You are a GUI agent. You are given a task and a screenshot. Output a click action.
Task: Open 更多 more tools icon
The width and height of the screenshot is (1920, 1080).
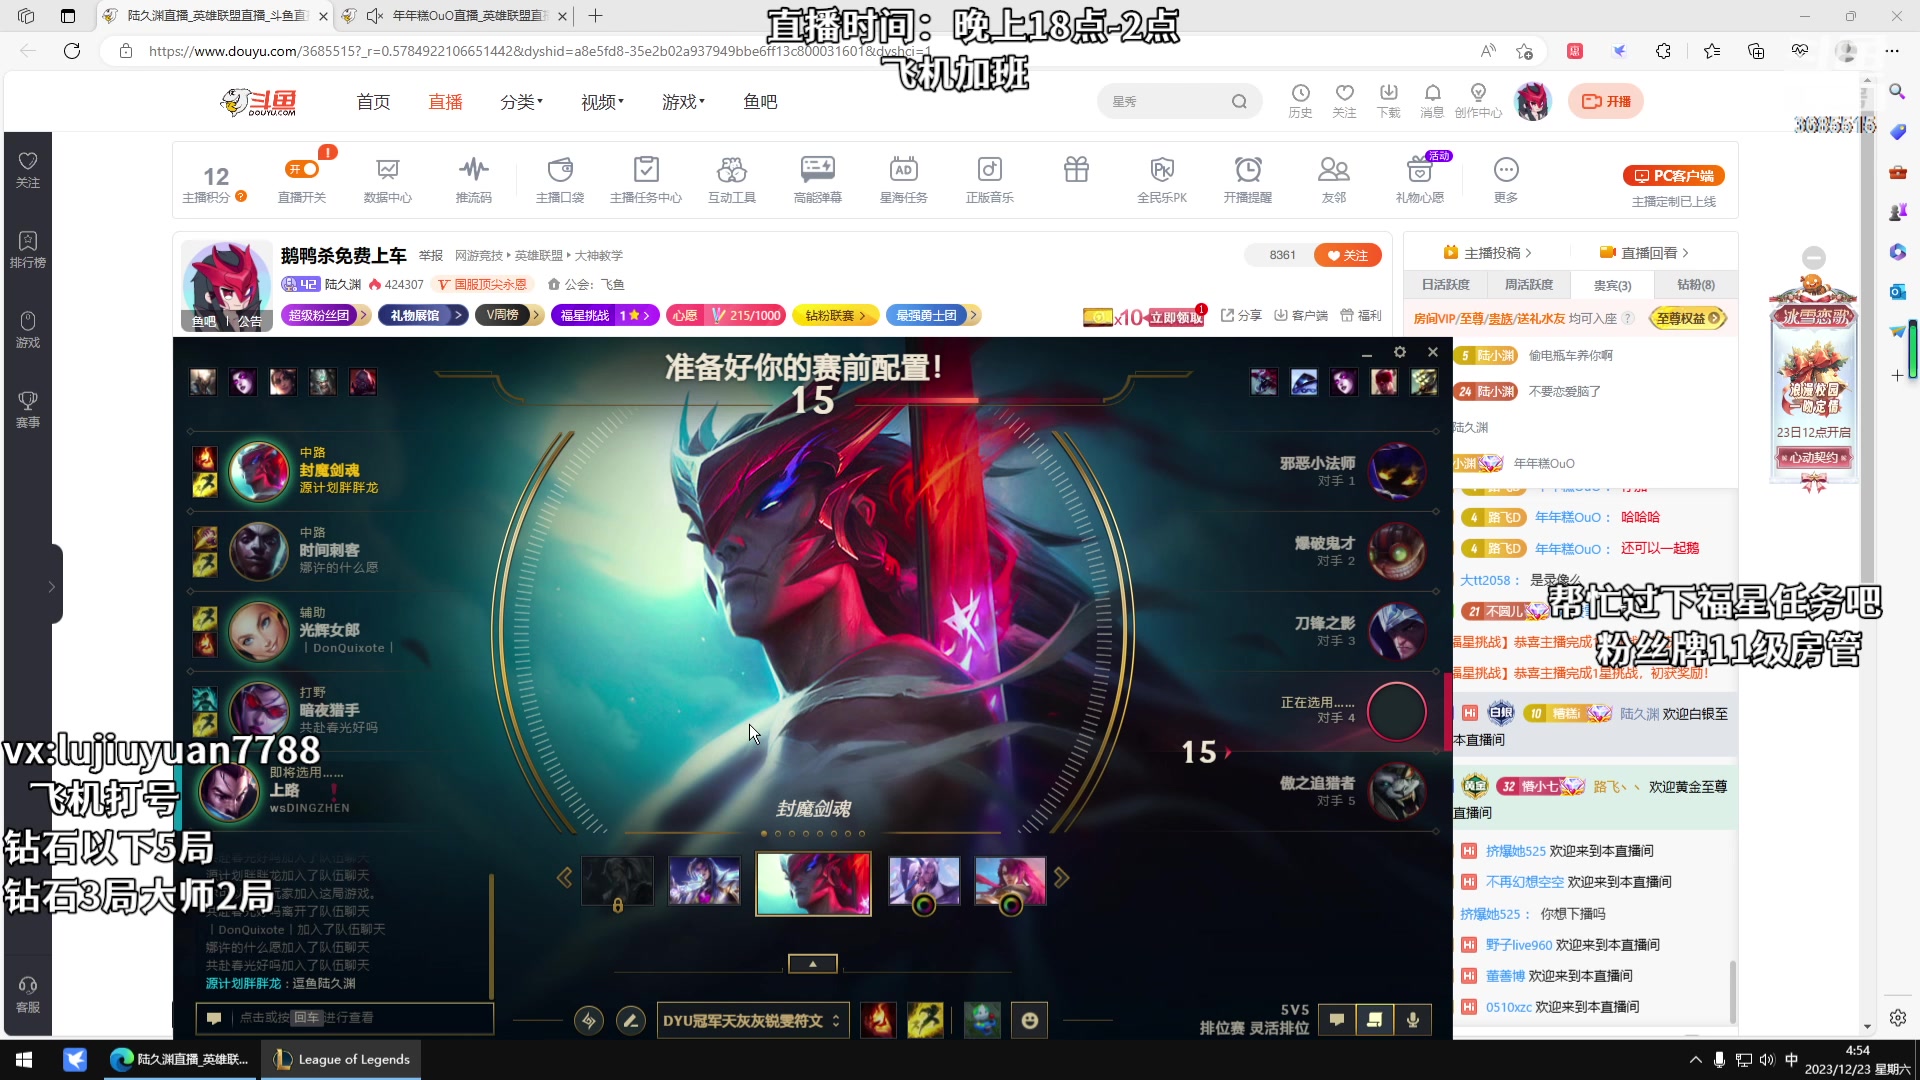[x=1506, y=180]
